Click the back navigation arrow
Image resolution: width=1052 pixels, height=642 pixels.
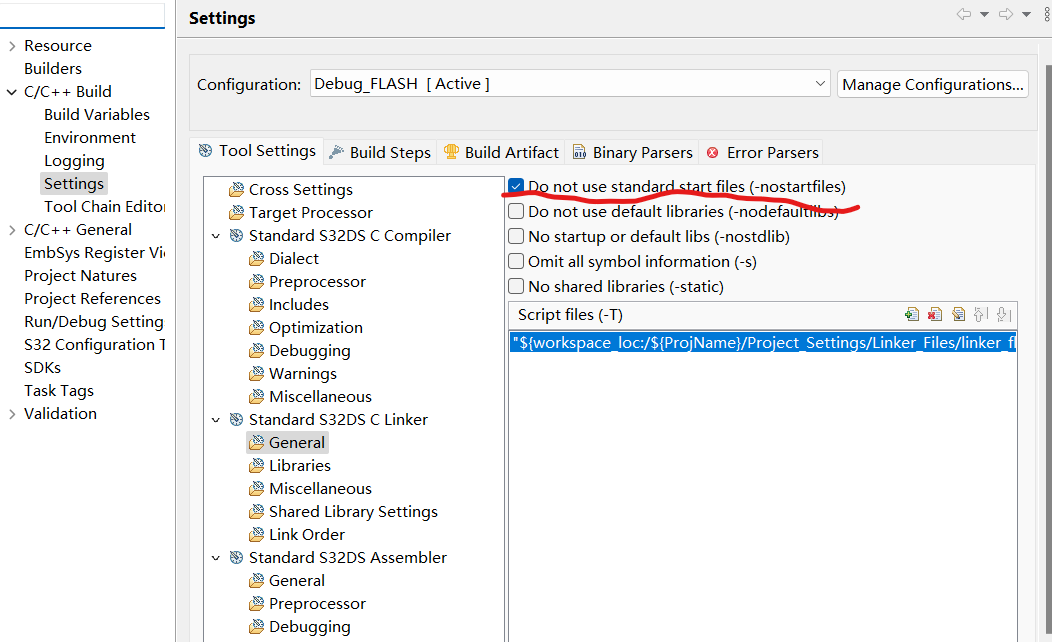click(x=963, y=15)
